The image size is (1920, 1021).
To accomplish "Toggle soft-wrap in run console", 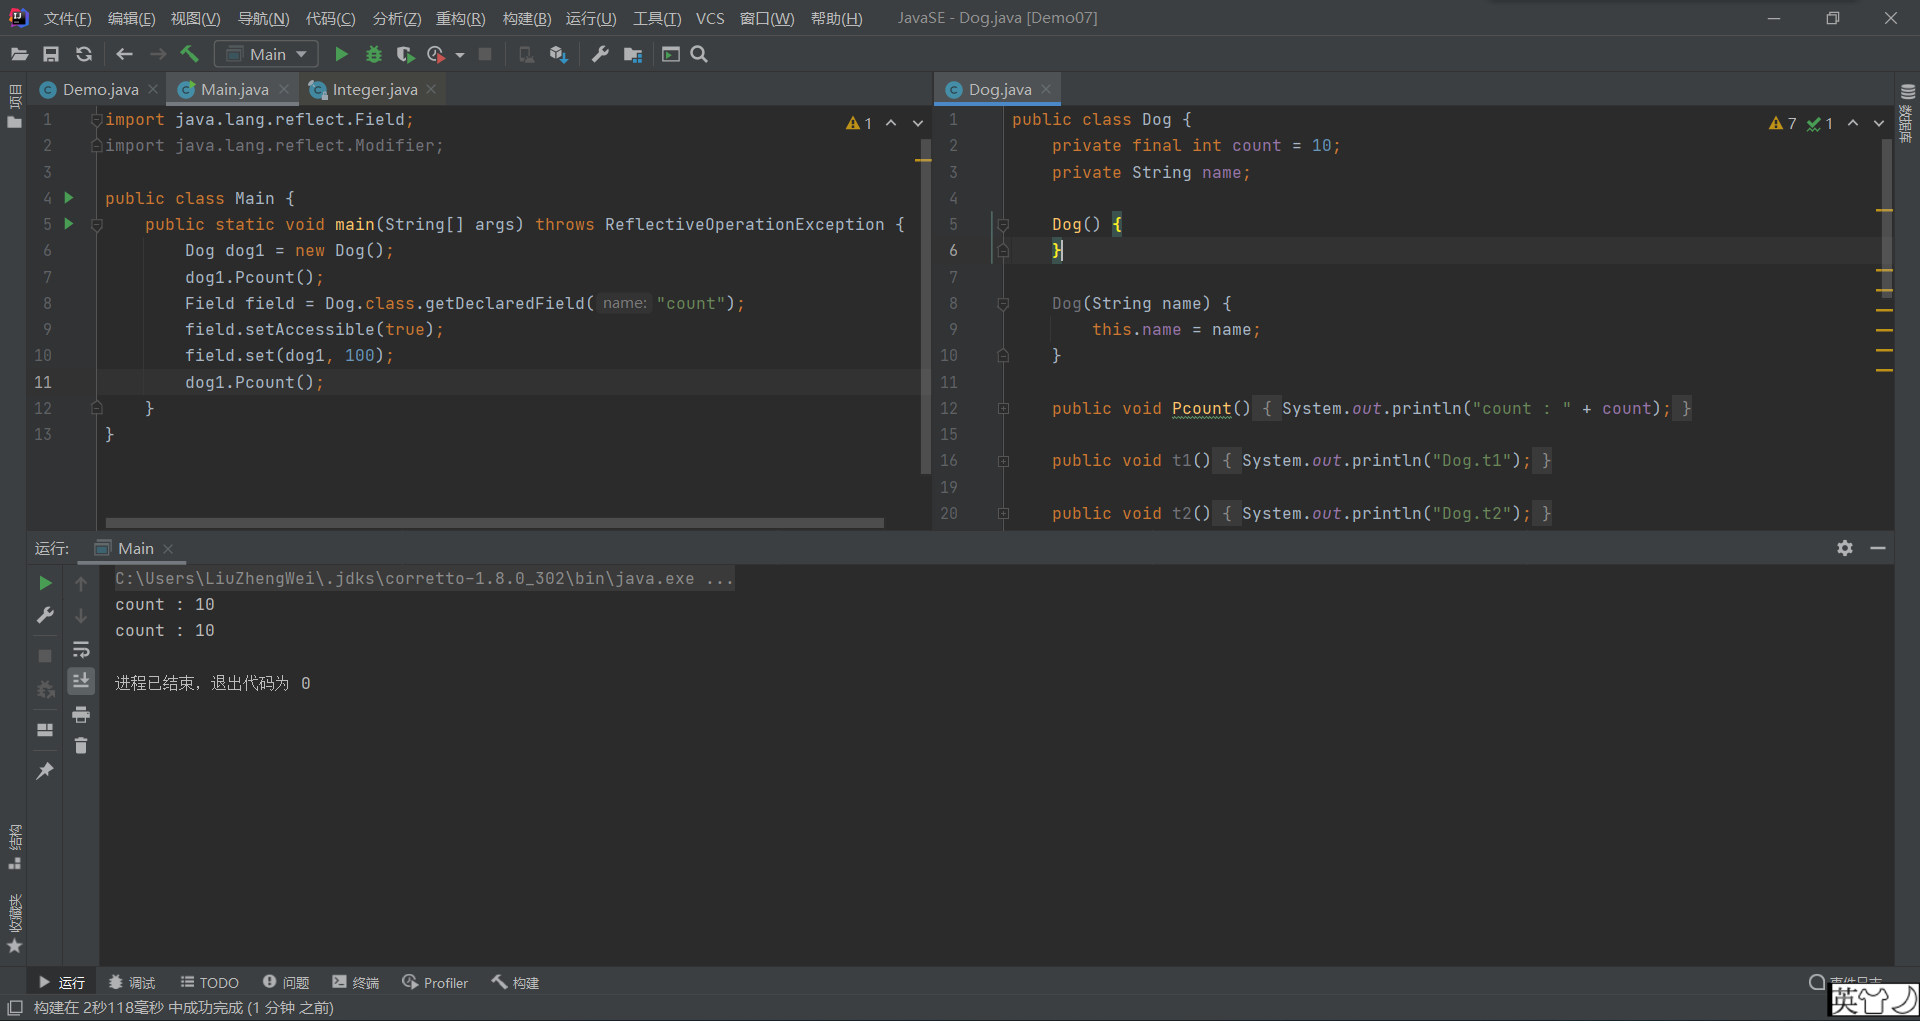I will click(x=81, y=650).
